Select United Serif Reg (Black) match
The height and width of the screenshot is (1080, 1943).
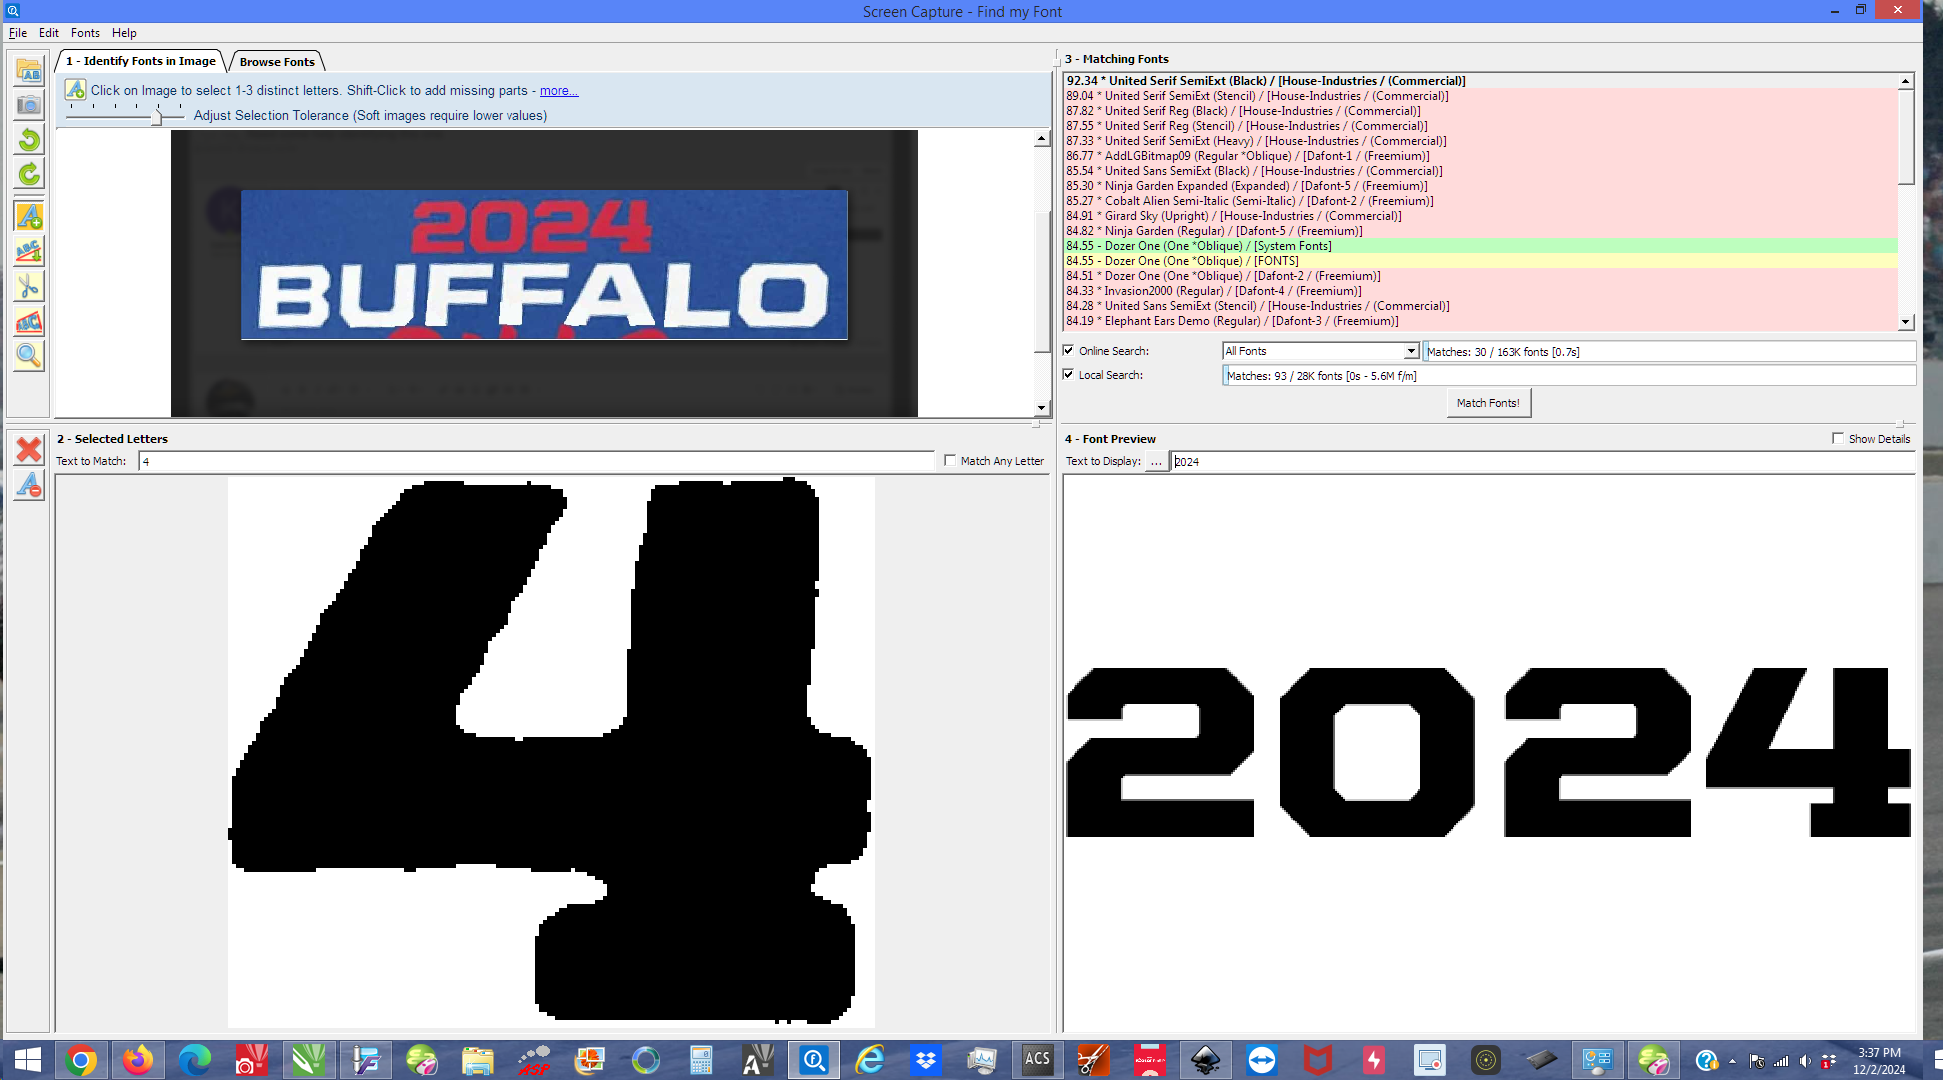point(1481,111)
